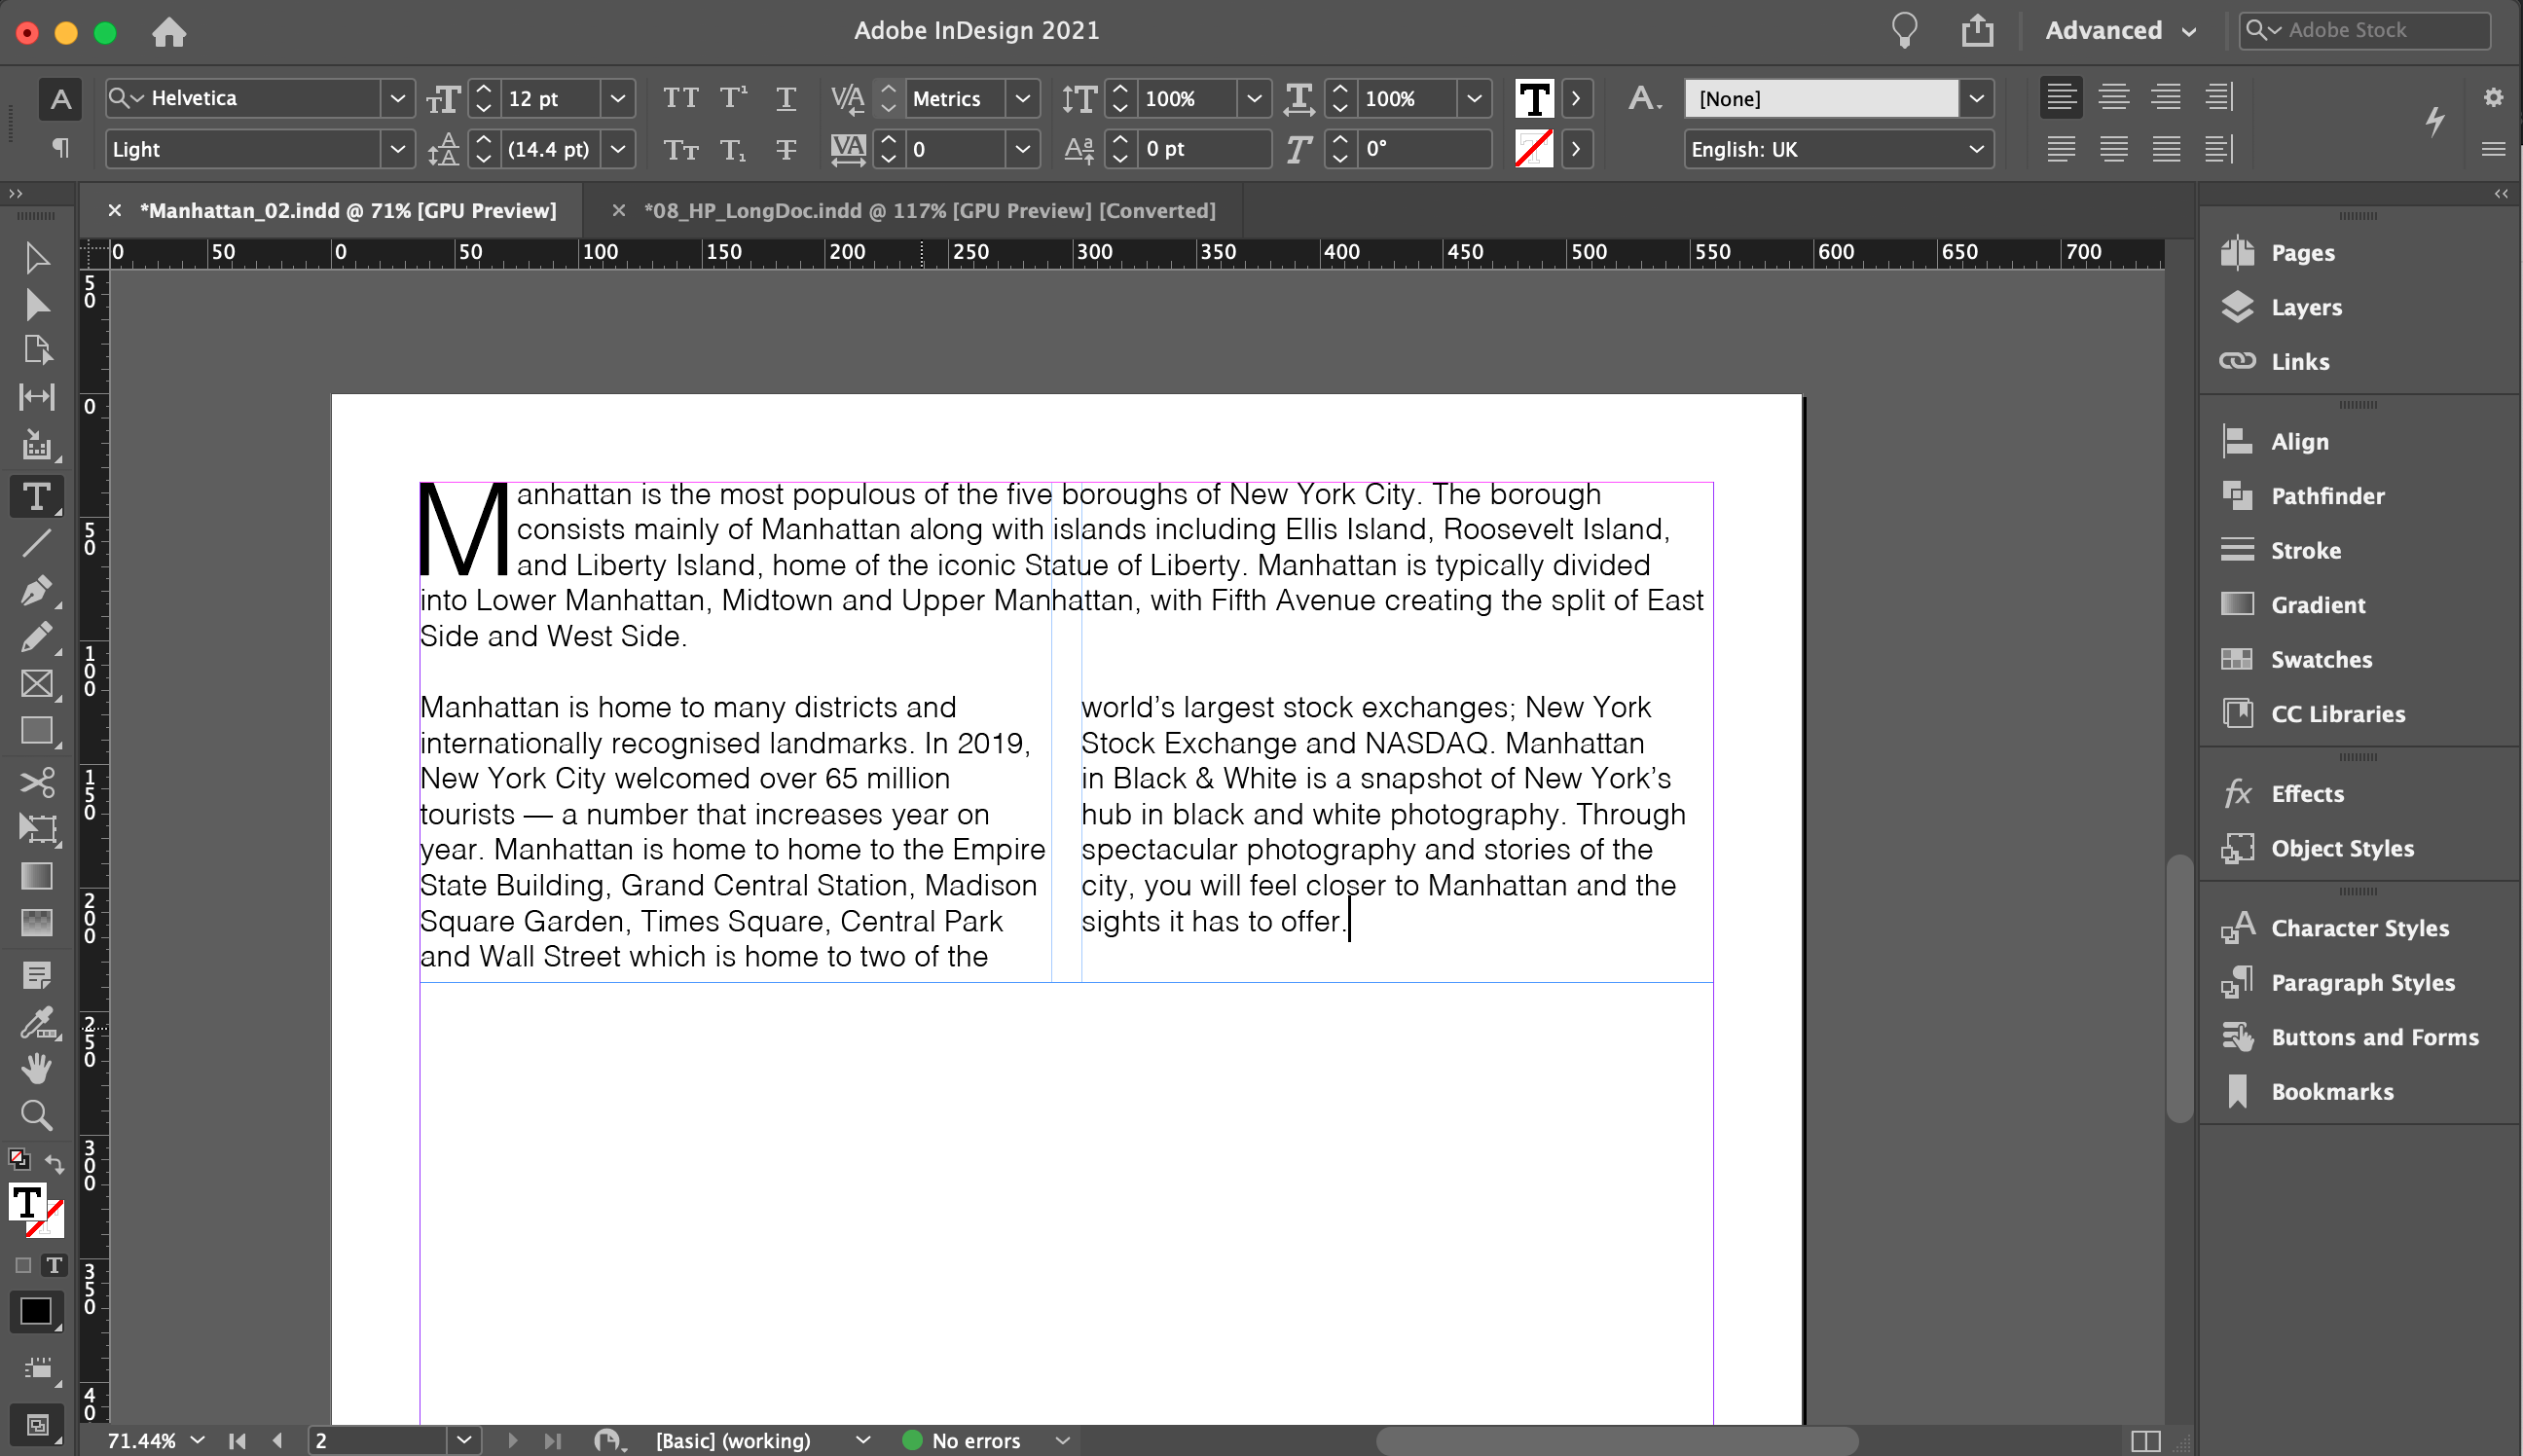Open the Pages panel

[x=2302, y=253]
